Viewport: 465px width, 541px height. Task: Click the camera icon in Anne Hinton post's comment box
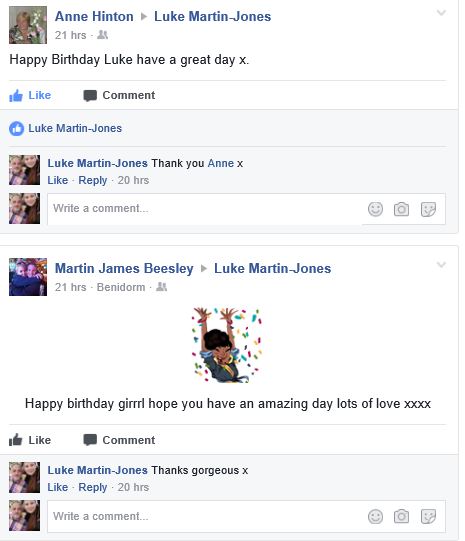click(x=401, y=209)
